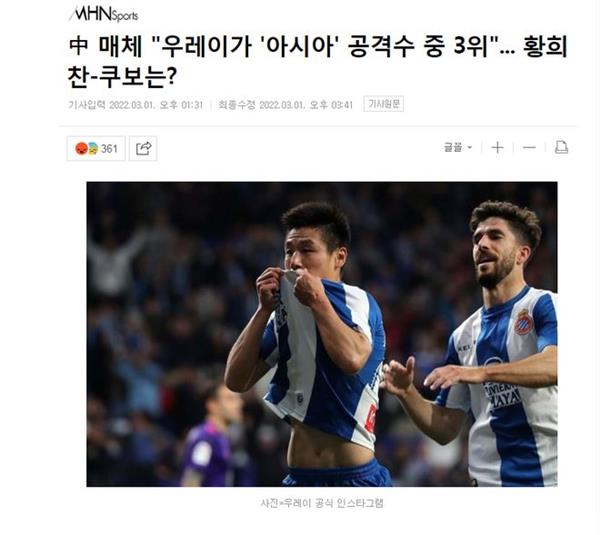Click the arrow beside 글꼴
Image resolution: width=600 pixels, height=535 pixels.
click(x=470, y=148)
